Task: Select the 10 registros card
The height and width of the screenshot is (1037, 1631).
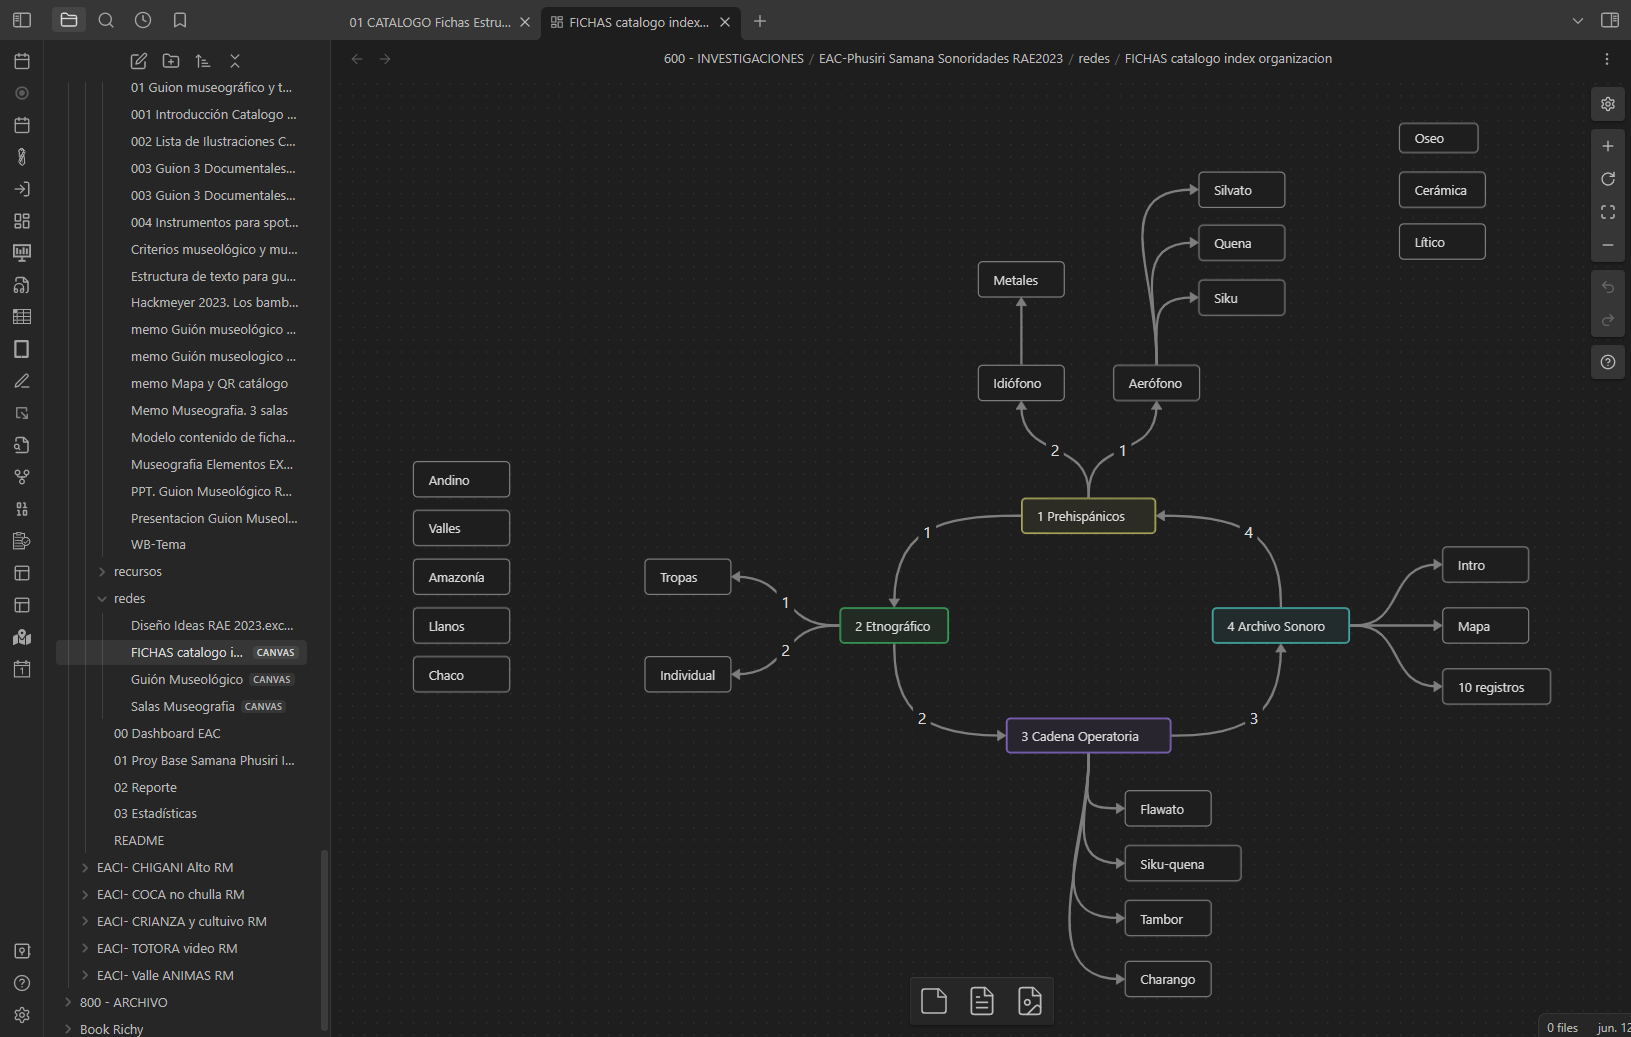Action: click(x=1497, y=687)
